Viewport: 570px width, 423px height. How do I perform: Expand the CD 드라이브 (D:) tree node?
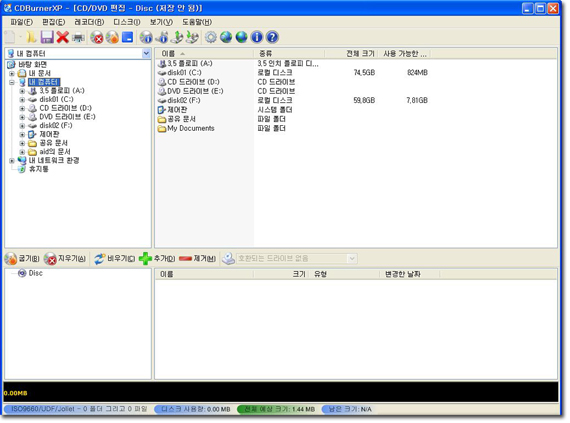22,108
